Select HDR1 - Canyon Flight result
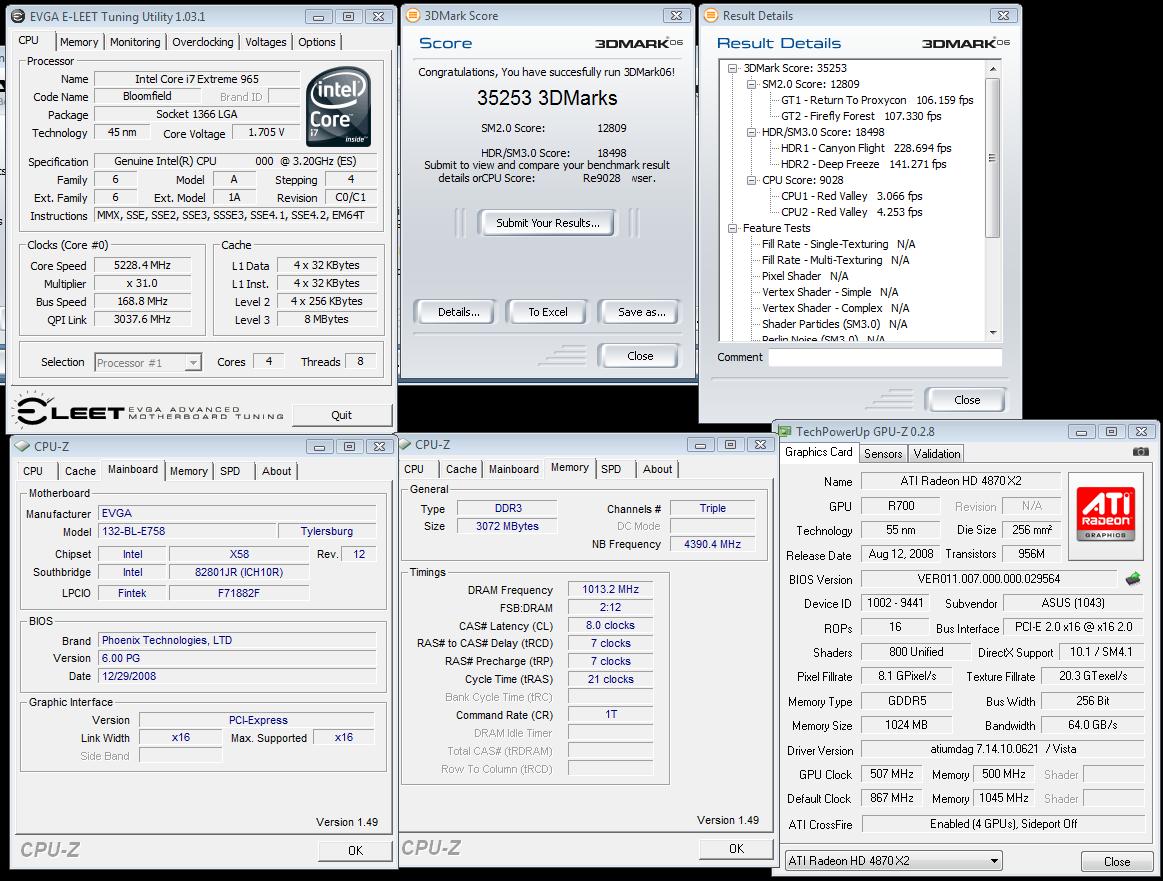 [866, 148]
